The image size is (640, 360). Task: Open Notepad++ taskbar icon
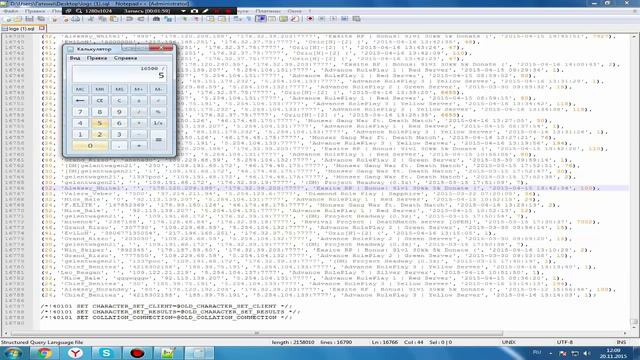click(x=168, y=353)
